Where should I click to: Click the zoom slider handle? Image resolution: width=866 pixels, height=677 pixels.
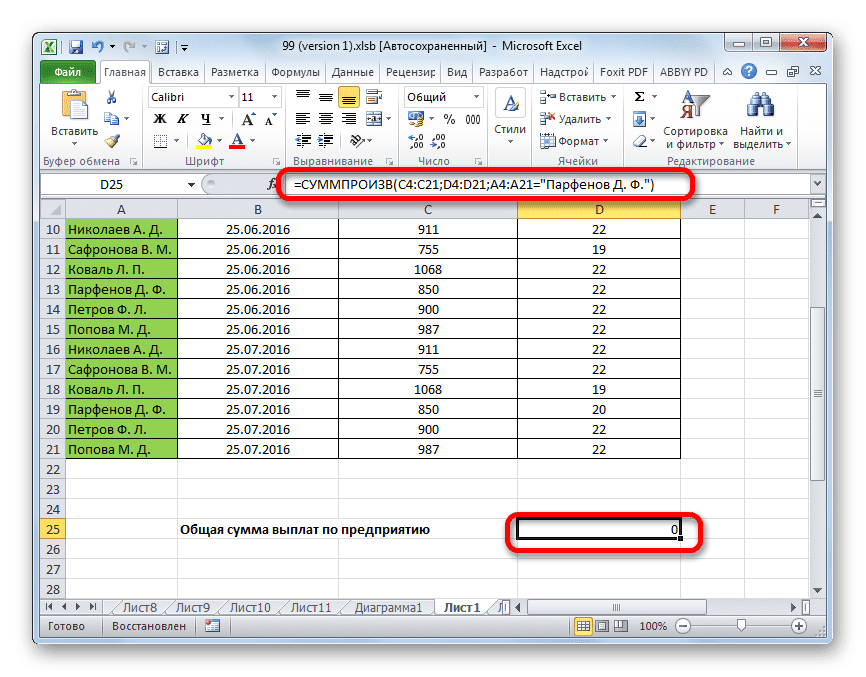(x=741, y=625)
